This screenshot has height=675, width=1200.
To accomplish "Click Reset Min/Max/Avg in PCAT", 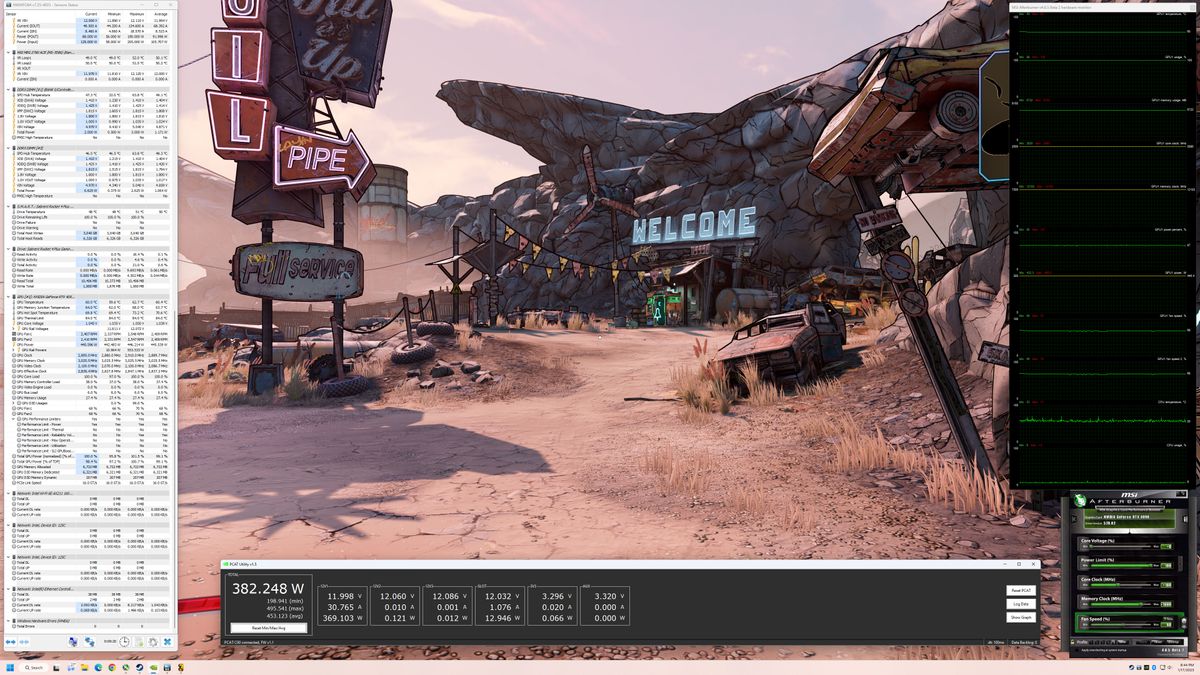I will (267, 628).
